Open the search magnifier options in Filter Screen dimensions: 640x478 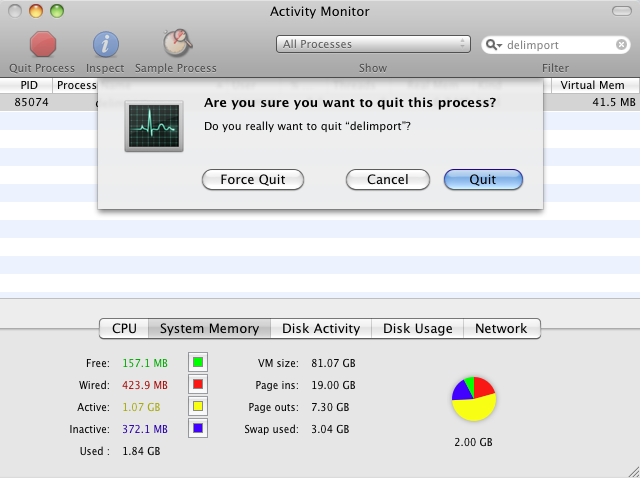[x=494, y=44]
